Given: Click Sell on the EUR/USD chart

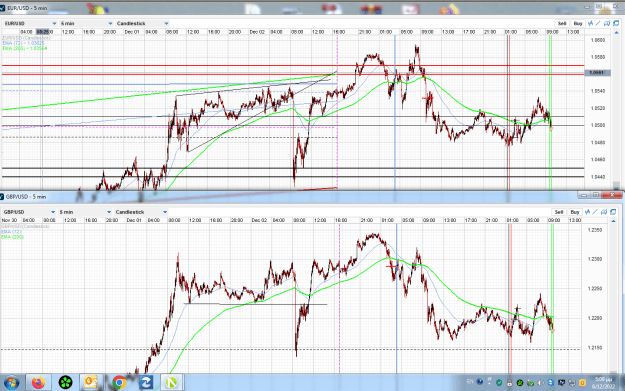Looking at the screenshot, I should coord(562,24).
